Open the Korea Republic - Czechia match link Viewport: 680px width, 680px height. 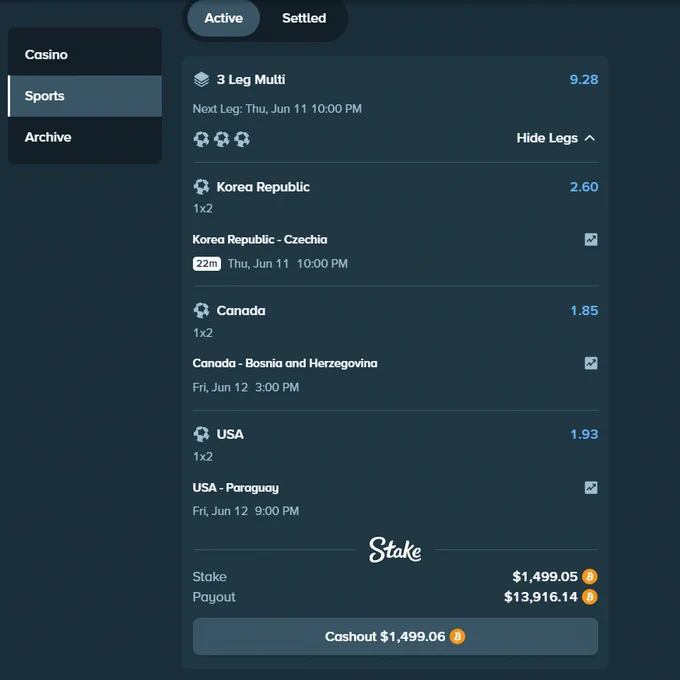[260, 239]
